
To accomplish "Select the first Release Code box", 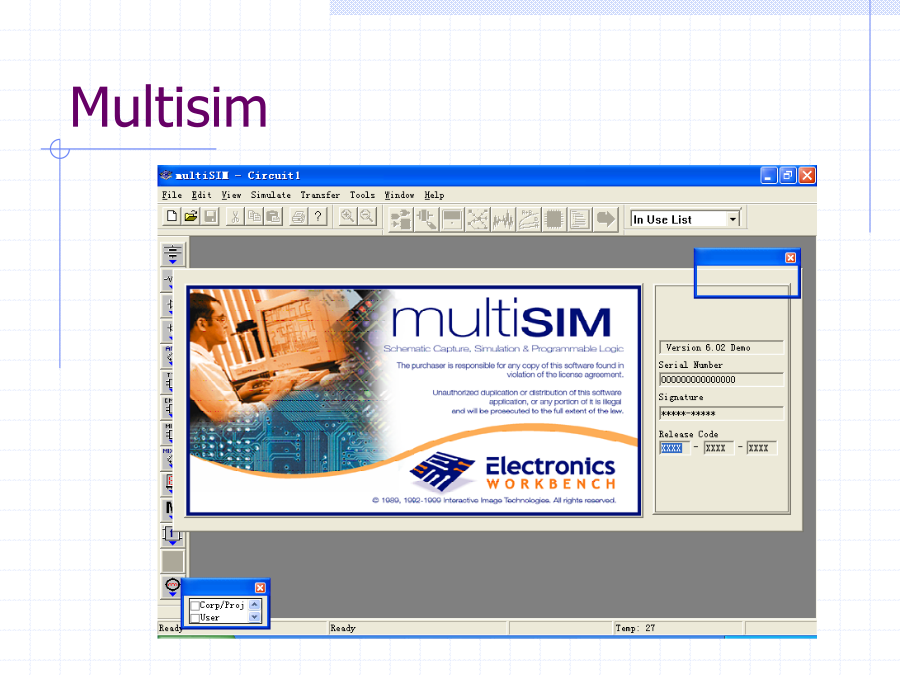I will pos(674,448).
